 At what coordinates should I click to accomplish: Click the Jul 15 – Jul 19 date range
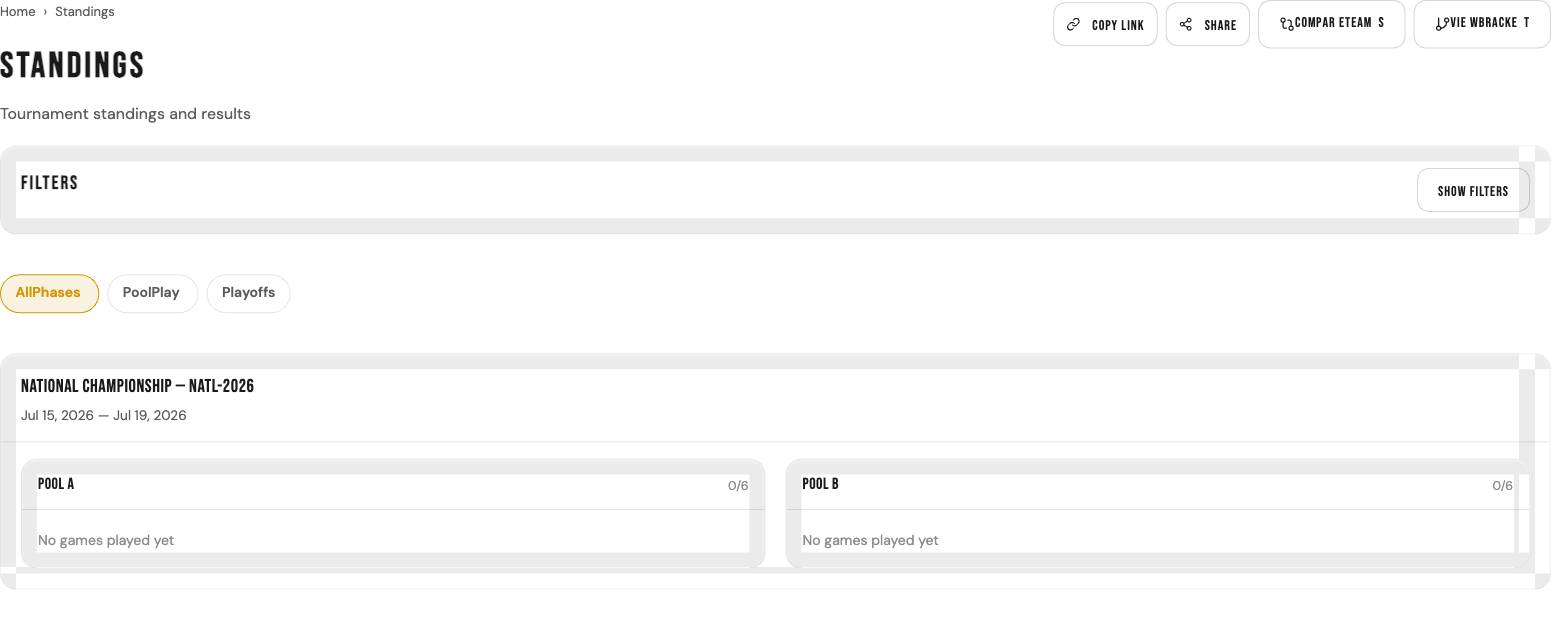103,415
